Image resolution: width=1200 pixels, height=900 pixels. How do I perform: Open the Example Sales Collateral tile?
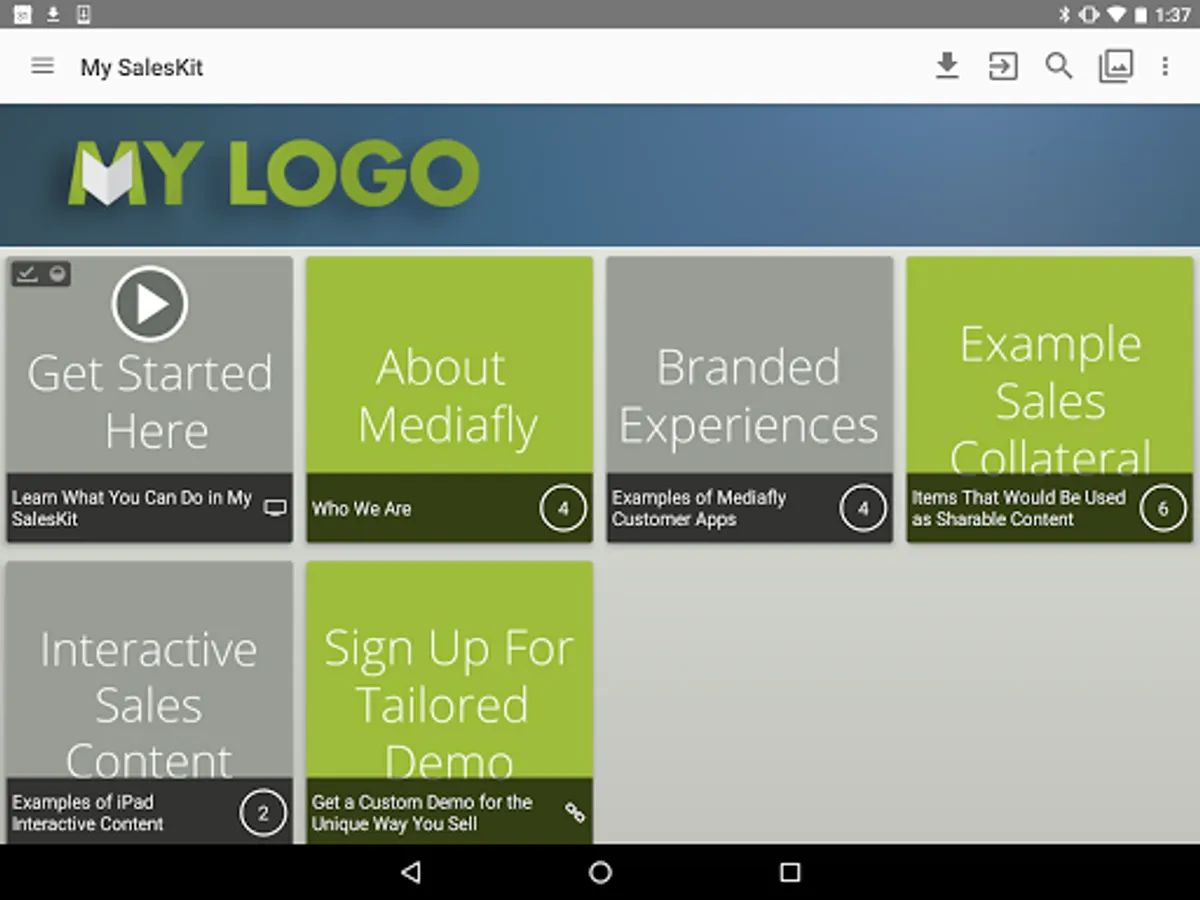click(1049, 400)
